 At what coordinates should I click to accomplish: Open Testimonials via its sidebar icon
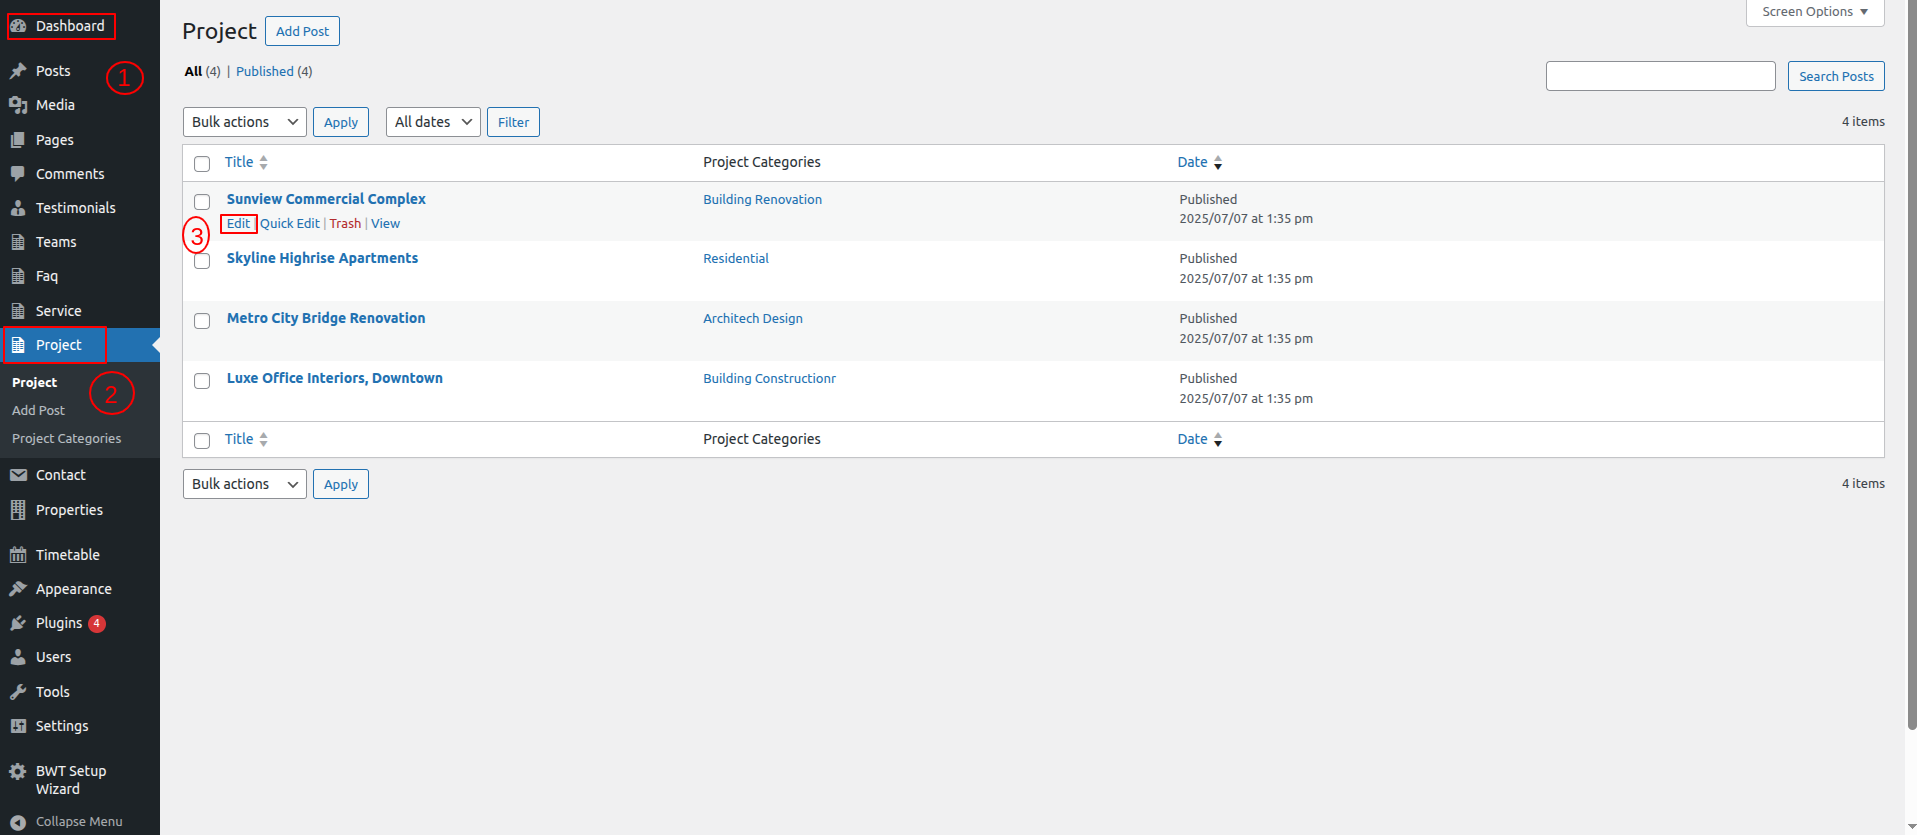(x=18, y=208)
